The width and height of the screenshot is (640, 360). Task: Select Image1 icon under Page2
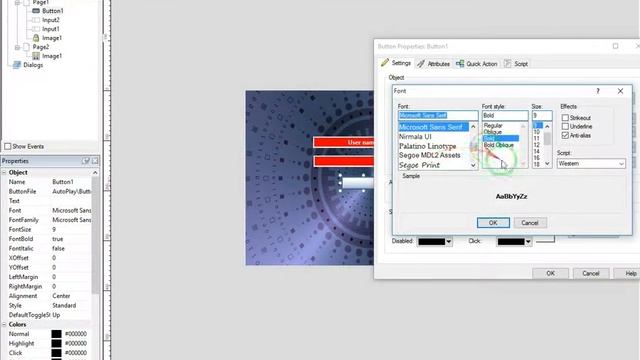point(36,56)
